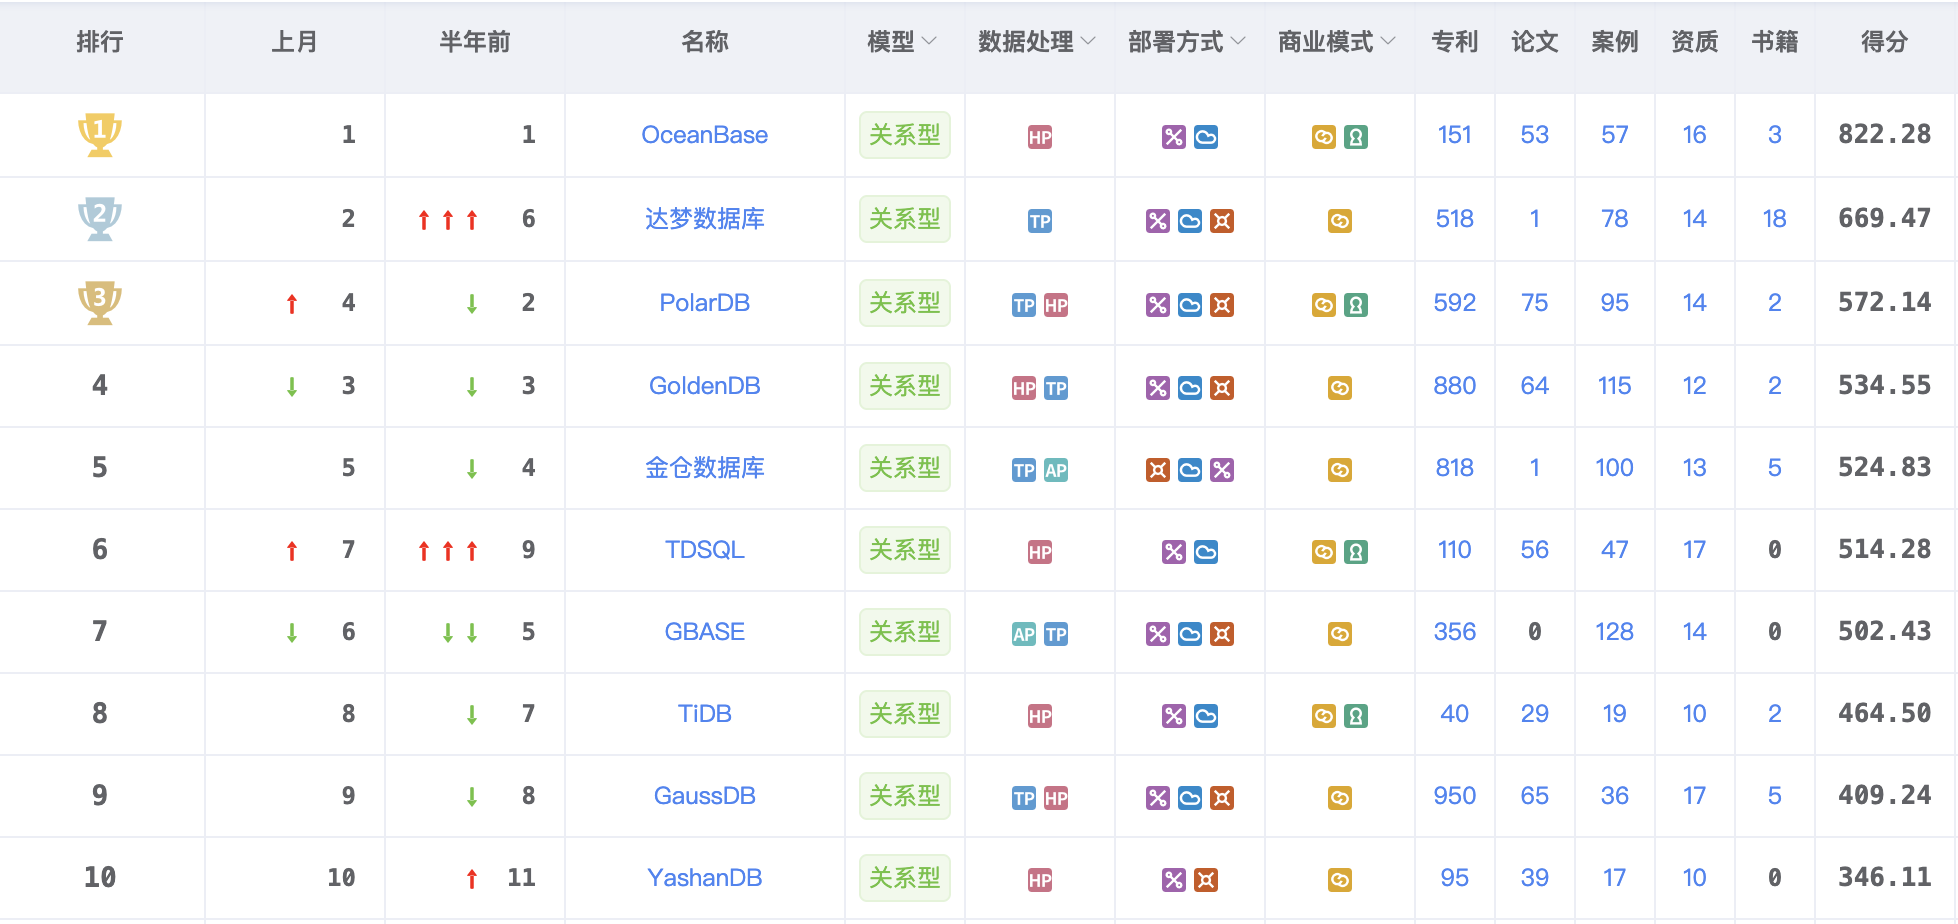Click the HP data processing badge for TDSQL
The height and width of the screenshot is (924, 1958).
(x=1040, y=550)
